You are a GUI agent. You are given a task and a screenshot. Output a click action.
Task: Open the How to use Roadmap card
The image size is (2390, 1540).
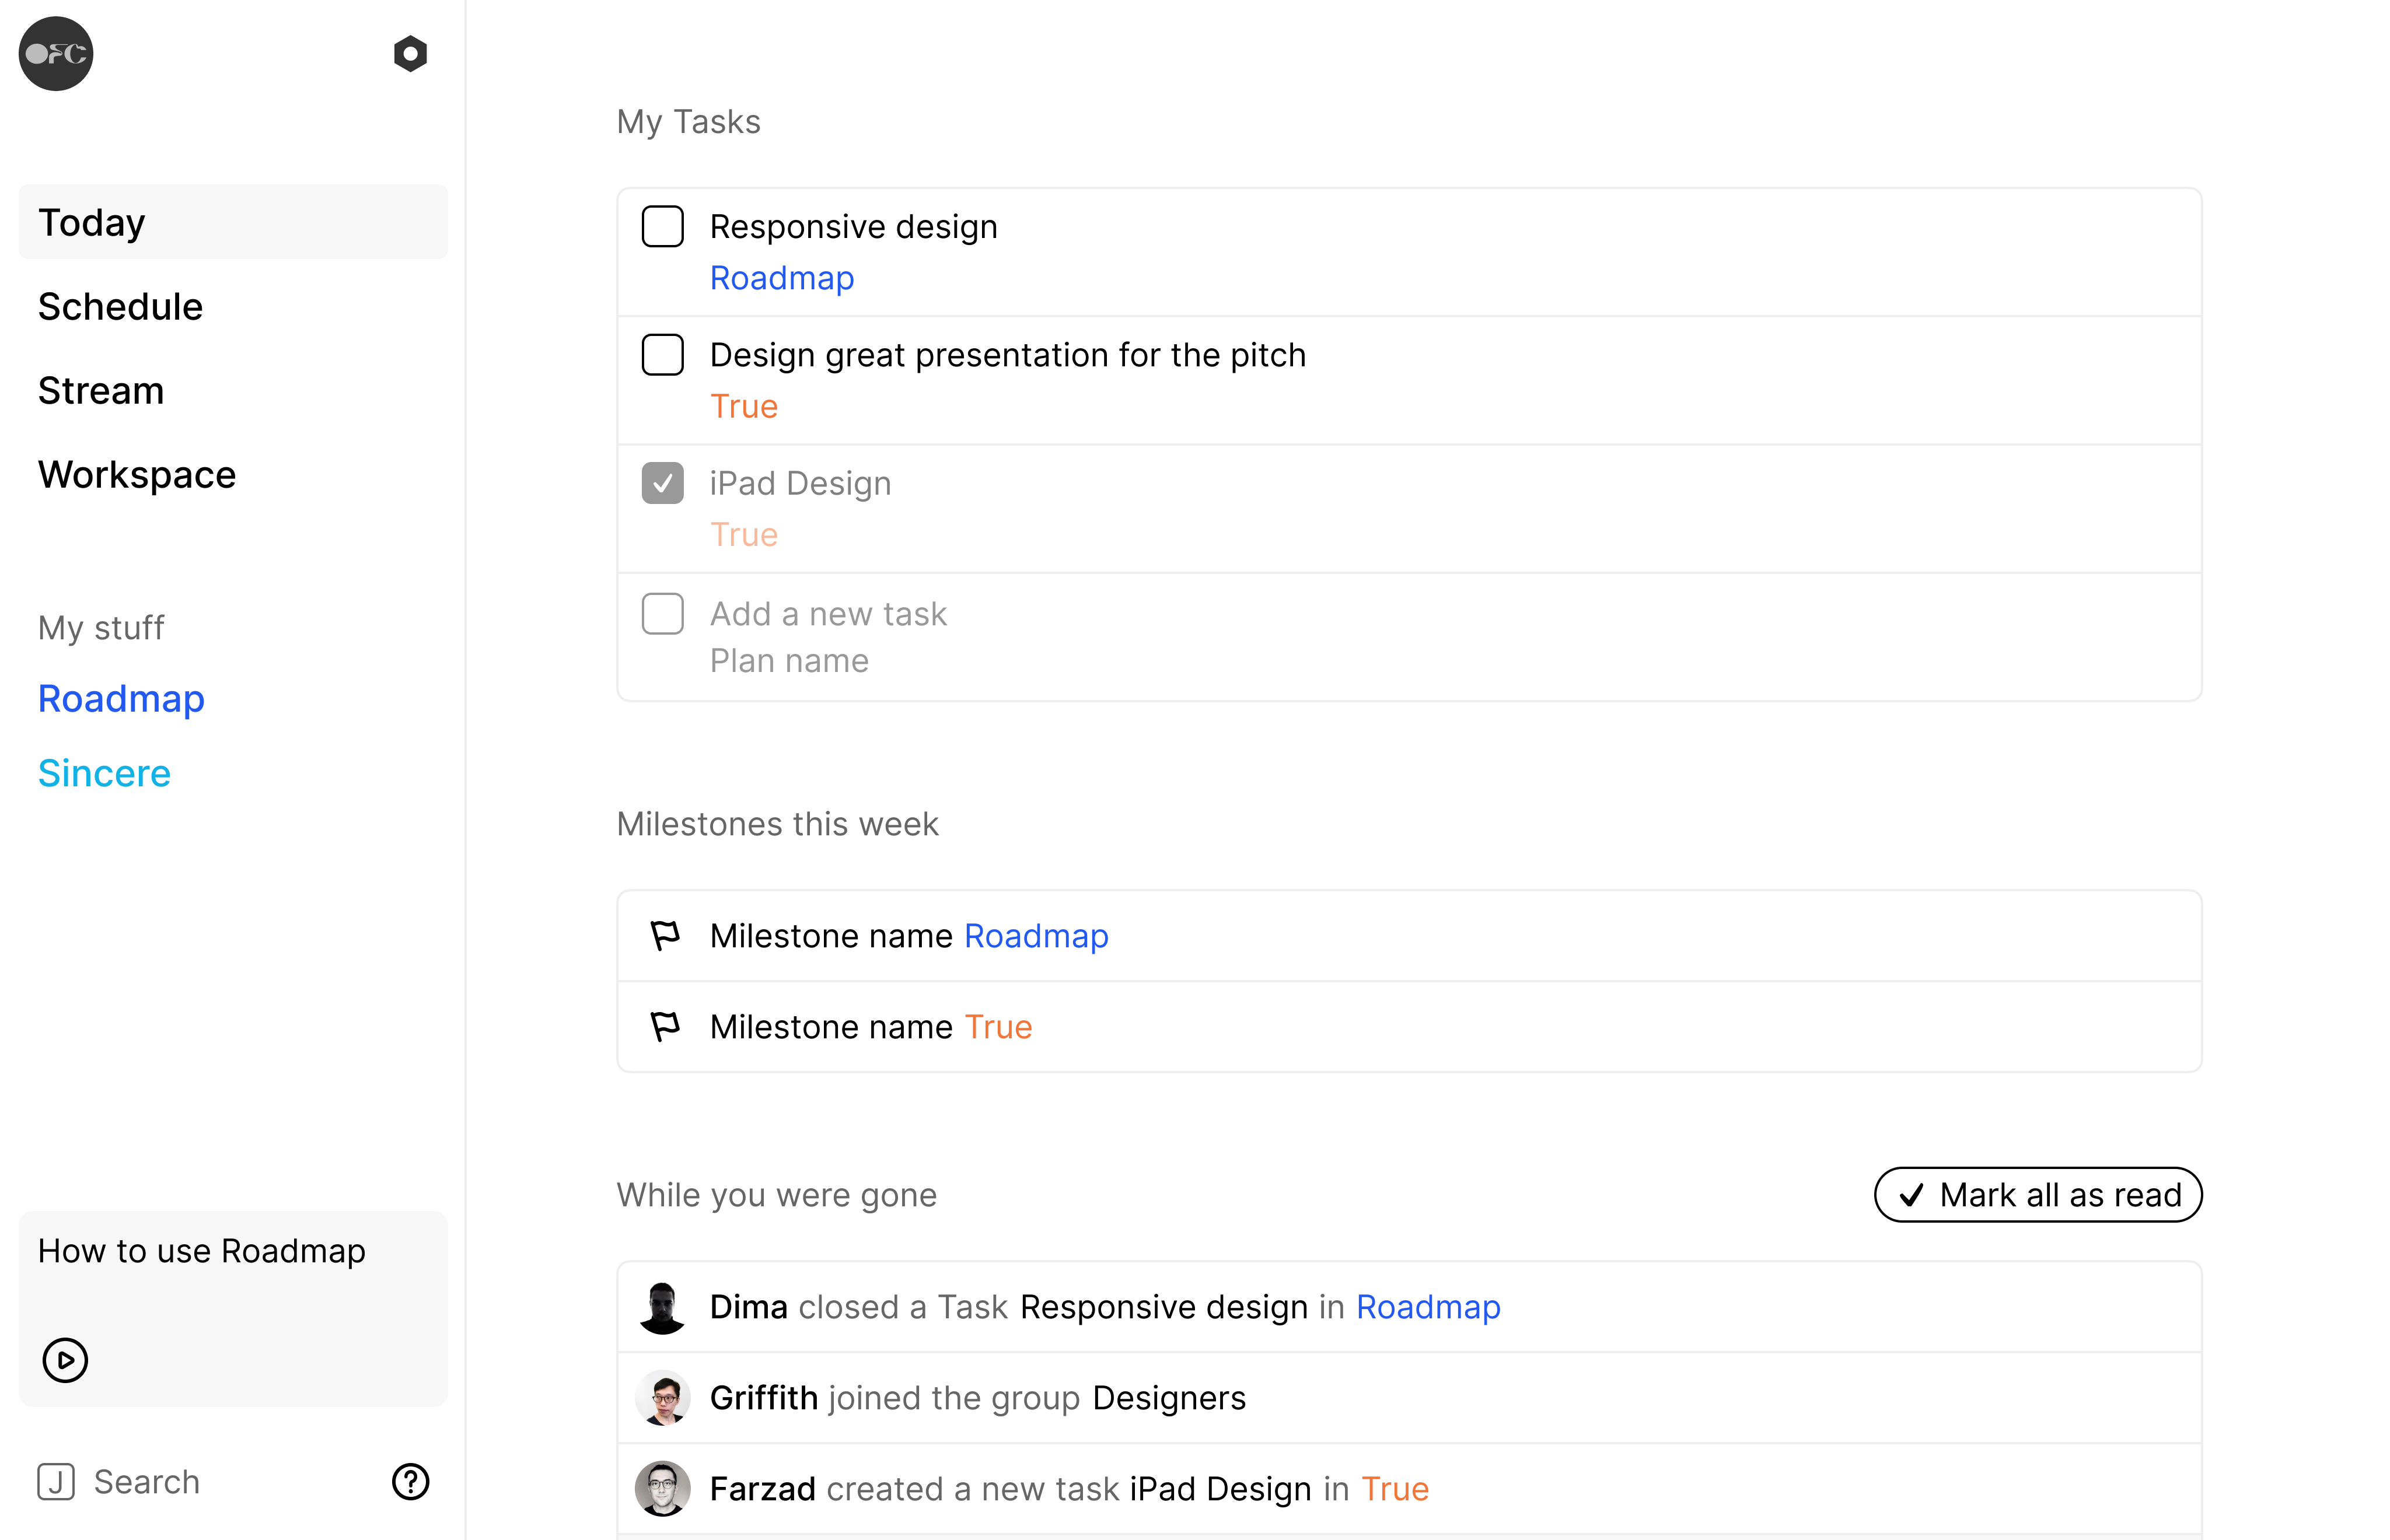tap(233, 1309)
